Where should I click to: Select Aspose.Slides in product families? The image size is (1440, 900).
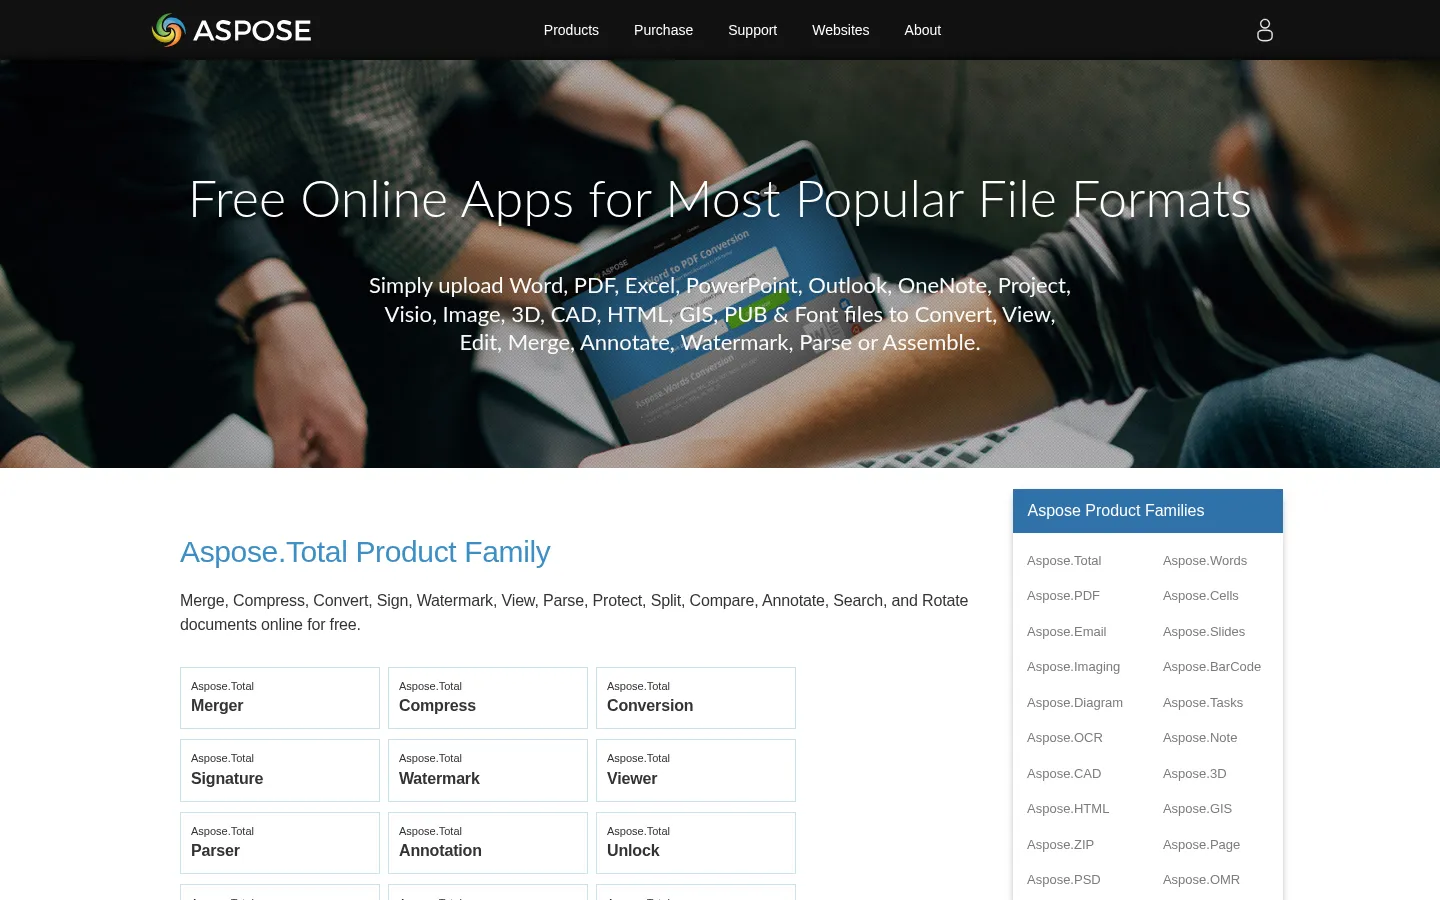[x=1204, y=632]
